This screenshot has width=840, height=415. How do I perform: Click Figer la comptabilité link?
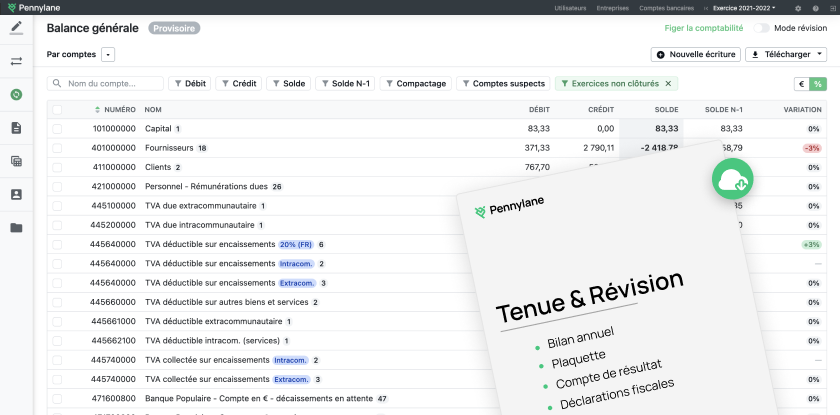(x=704, y=28)
